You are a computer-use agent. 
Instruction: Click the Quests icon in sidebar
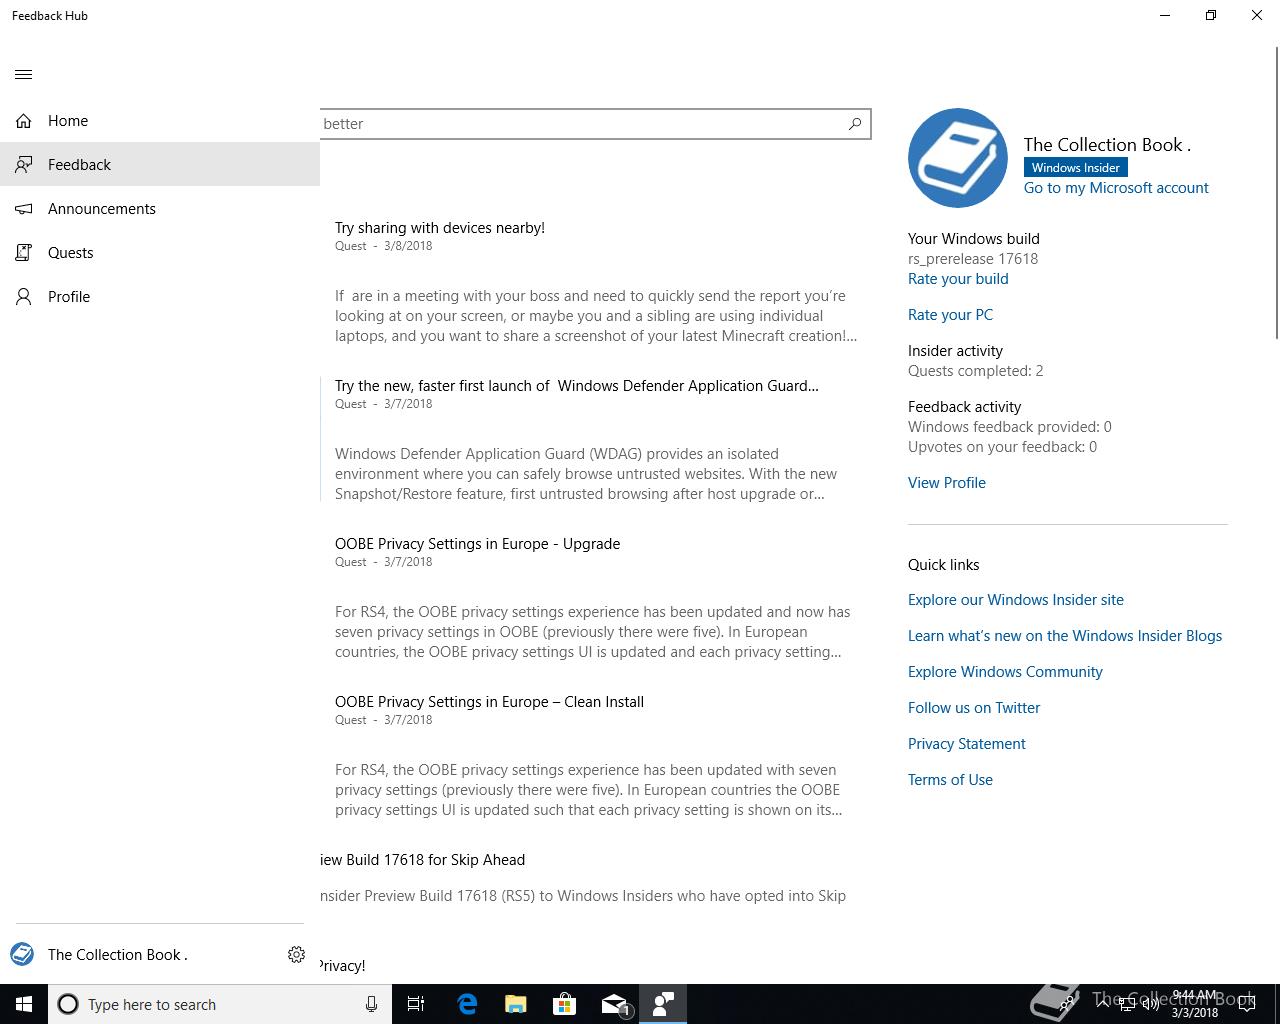click(24, 253)
